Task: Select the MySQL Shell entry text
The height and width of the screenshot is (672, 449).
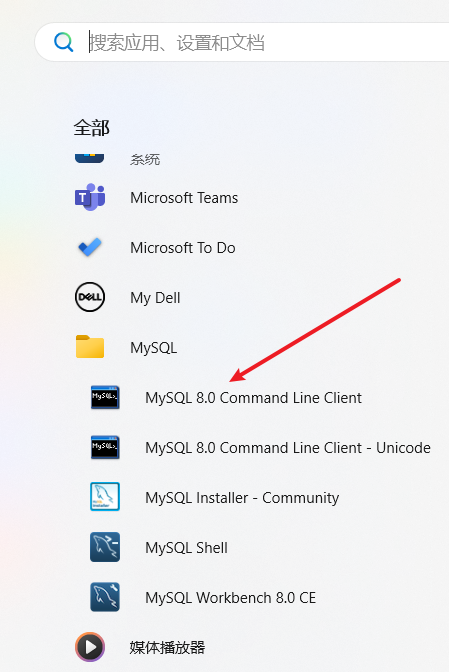Action: click(x=186, y=548)
